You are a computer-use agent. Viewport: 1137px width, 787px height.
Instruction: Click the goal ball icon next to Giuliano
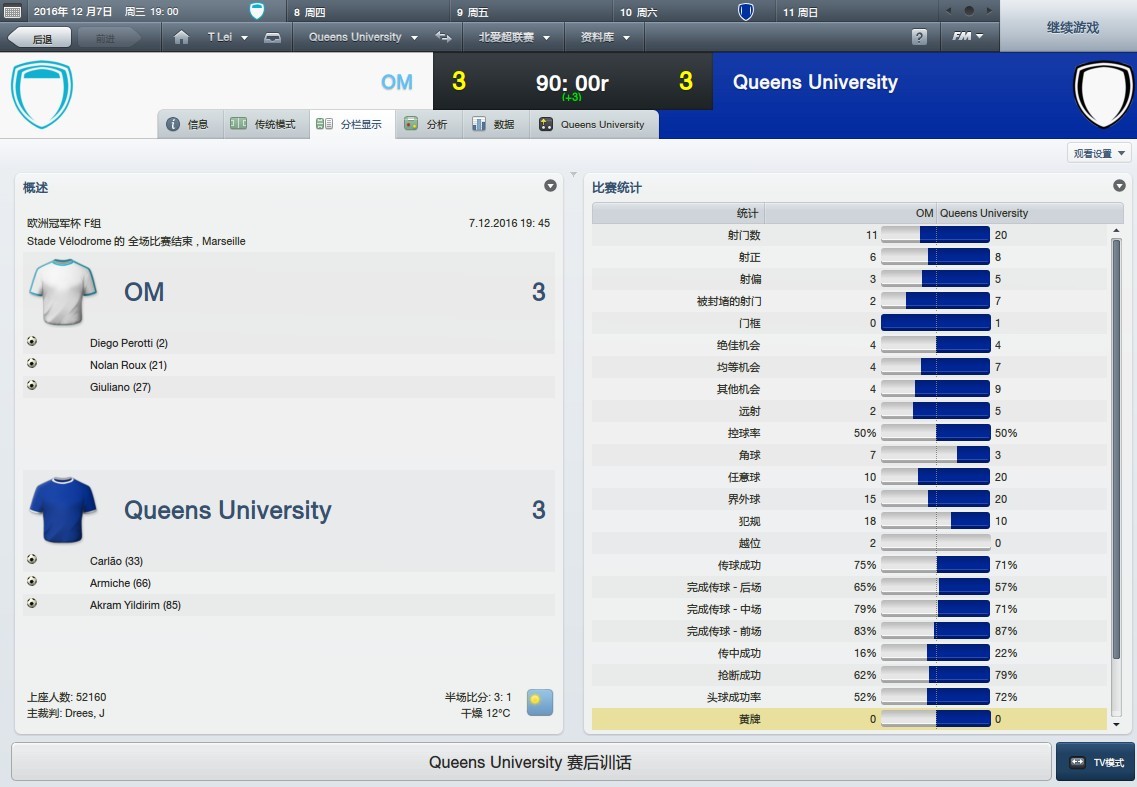tap(32, 385)
